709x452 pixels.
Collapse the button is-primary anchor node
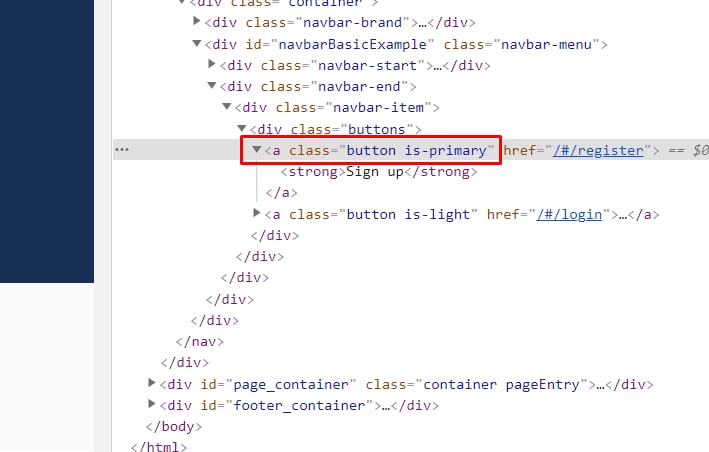point(256,149)
